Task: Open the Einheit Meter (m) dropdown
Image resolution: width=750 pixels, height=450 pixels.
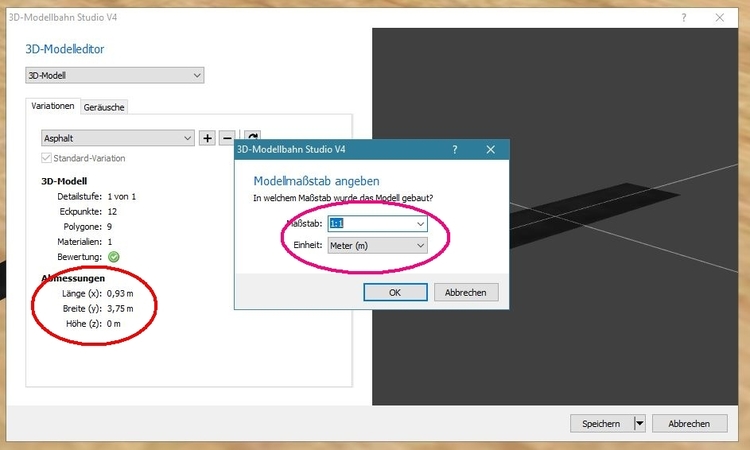Action: [x=377, y=245]
